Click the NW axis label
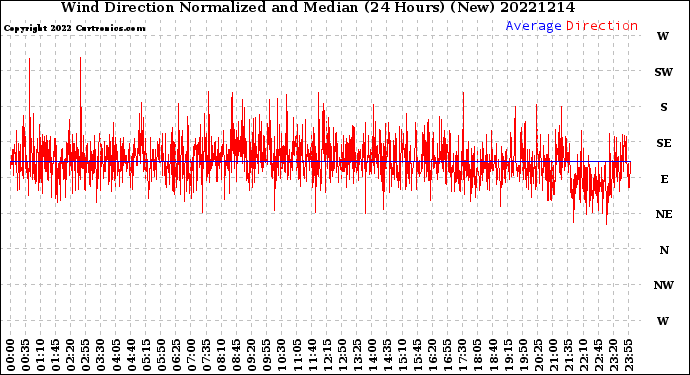This screenshot has width=690, height=375. [663, 286]
